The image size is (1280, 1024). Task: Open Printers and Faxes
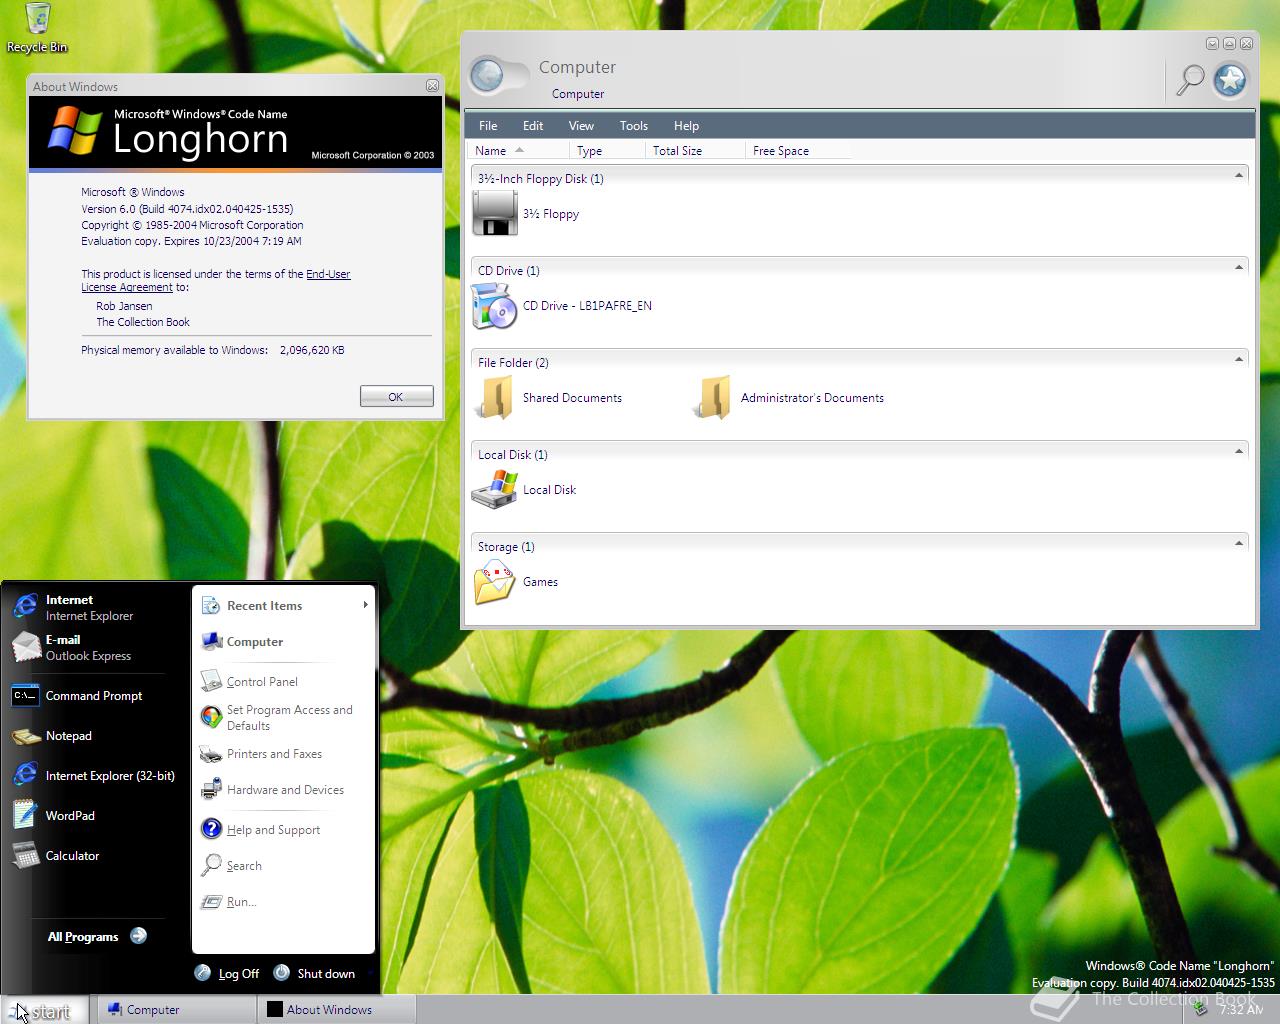click(284, 753)
